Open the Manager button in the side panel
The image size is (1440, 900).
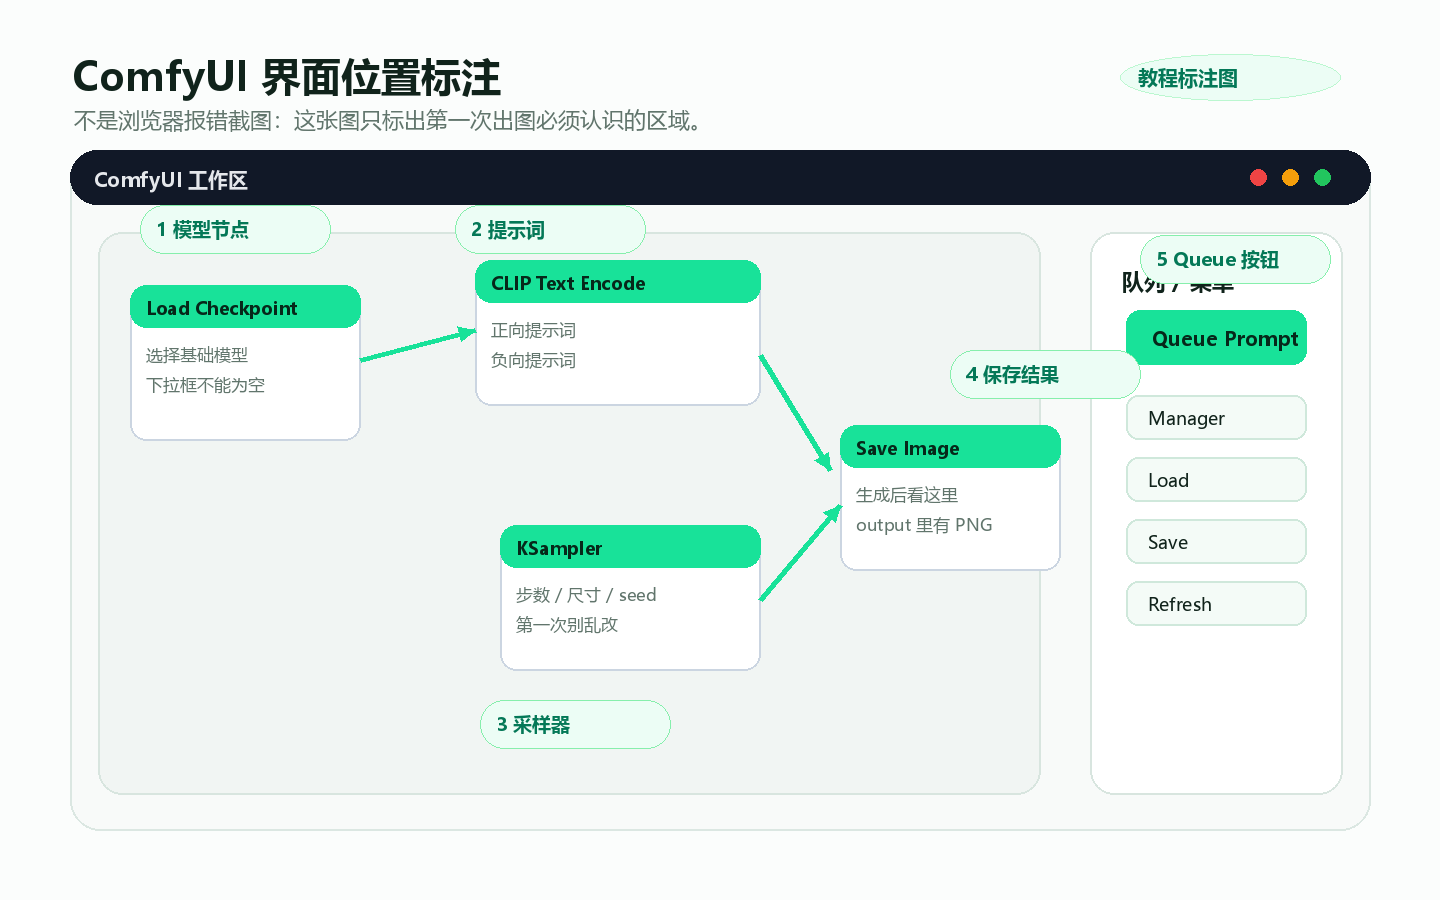pos(1216,418)
